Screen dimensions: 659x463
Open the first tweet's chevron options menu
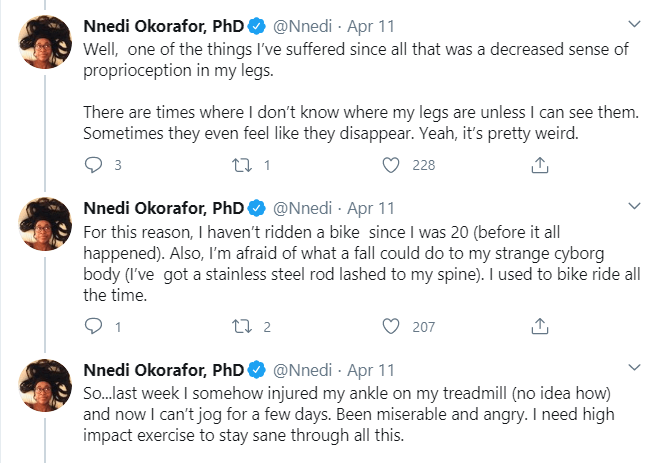point(634,24)
